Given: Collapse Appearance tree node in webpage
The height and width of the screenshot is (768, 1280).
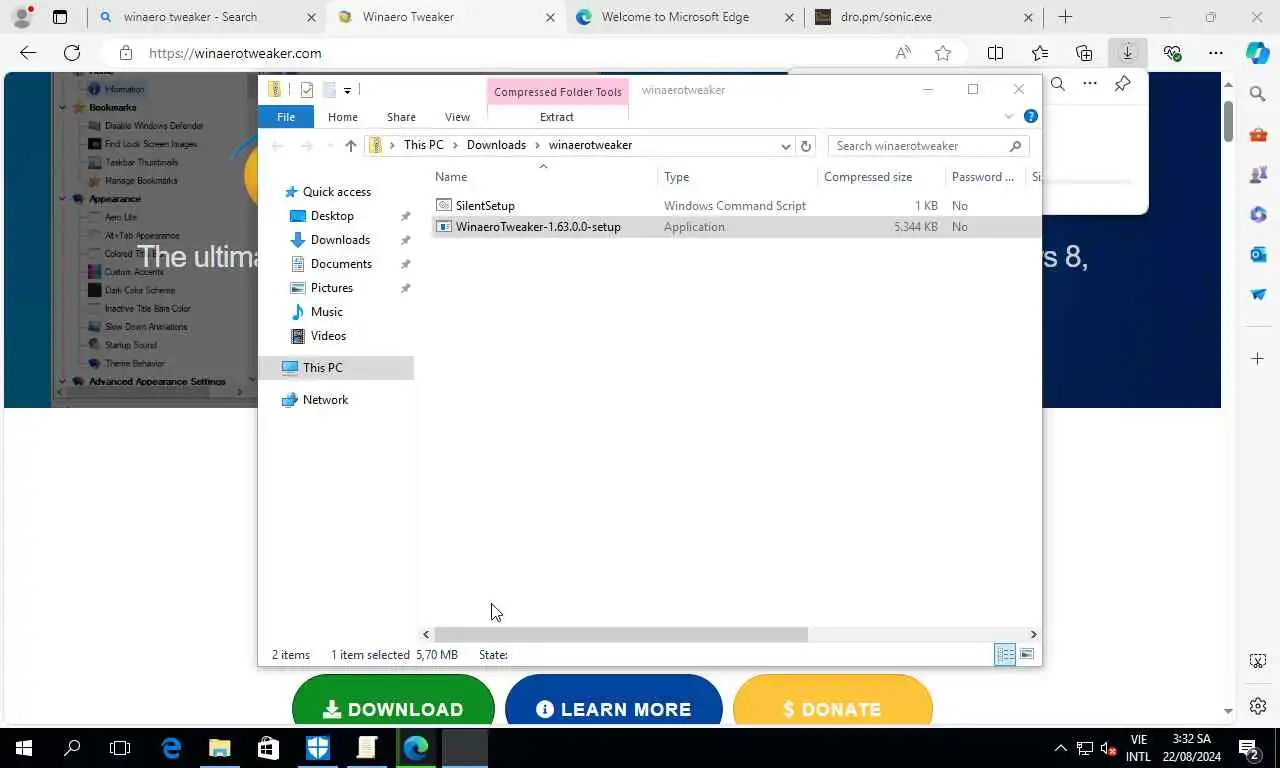Looking at the screenshot, I should click(x=62, y=198).
